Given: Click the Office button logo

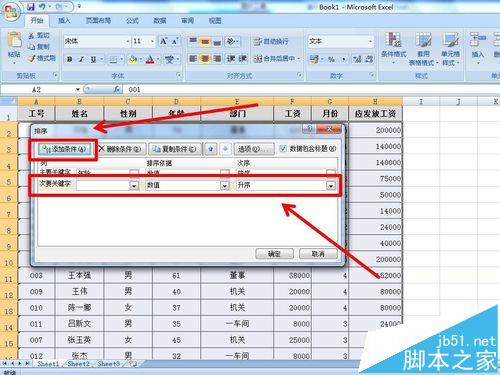Looking at the screenshot, I should click(x=11, y=11).
